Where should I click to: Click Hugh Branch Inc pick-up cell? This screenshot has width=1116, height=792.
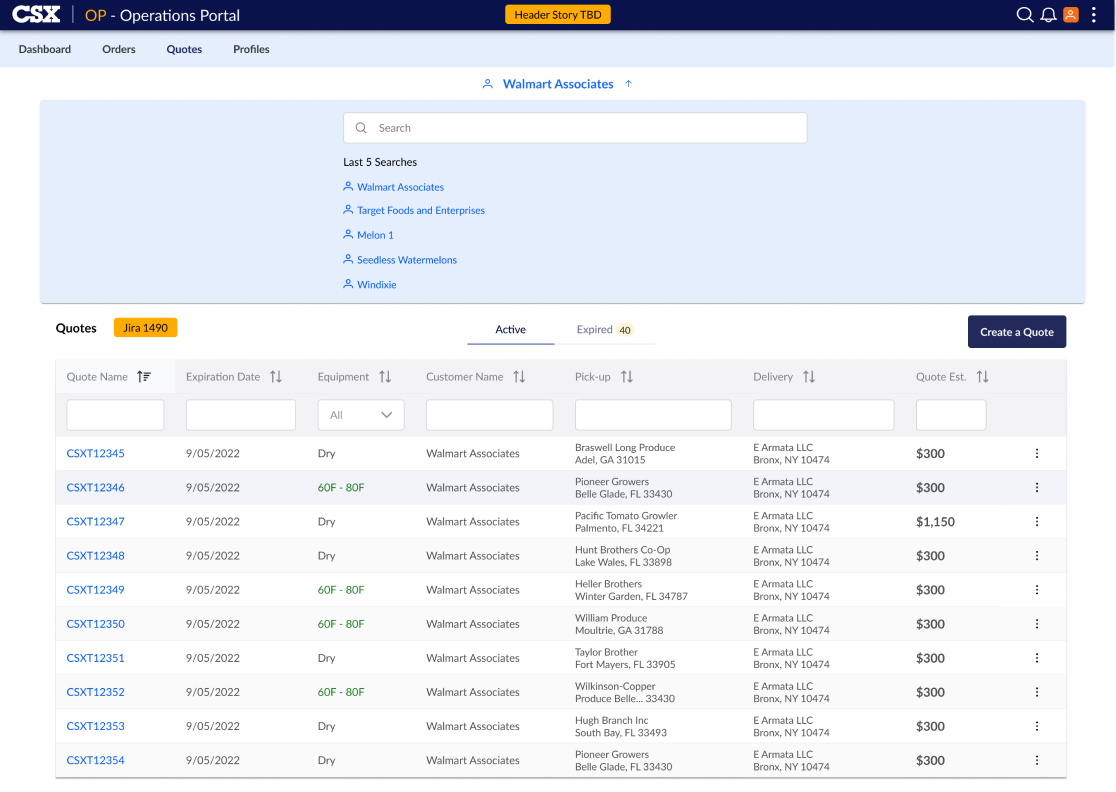coord(621,727)
